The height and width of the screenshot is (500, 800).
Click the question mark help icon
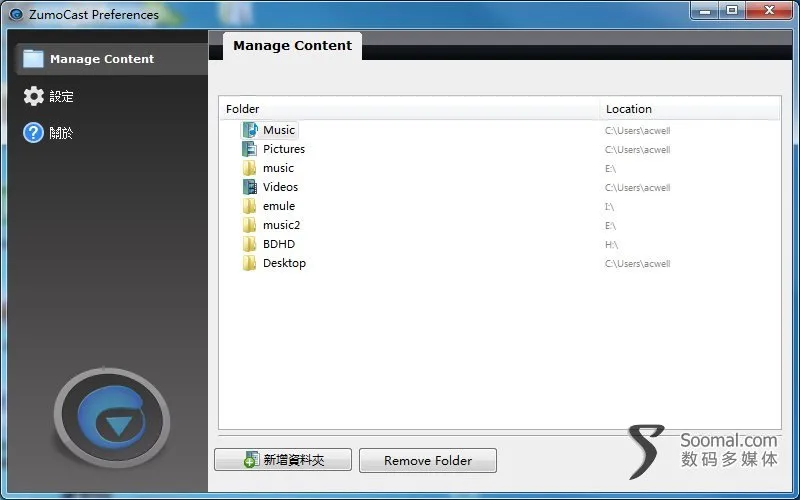pos(33,133)
